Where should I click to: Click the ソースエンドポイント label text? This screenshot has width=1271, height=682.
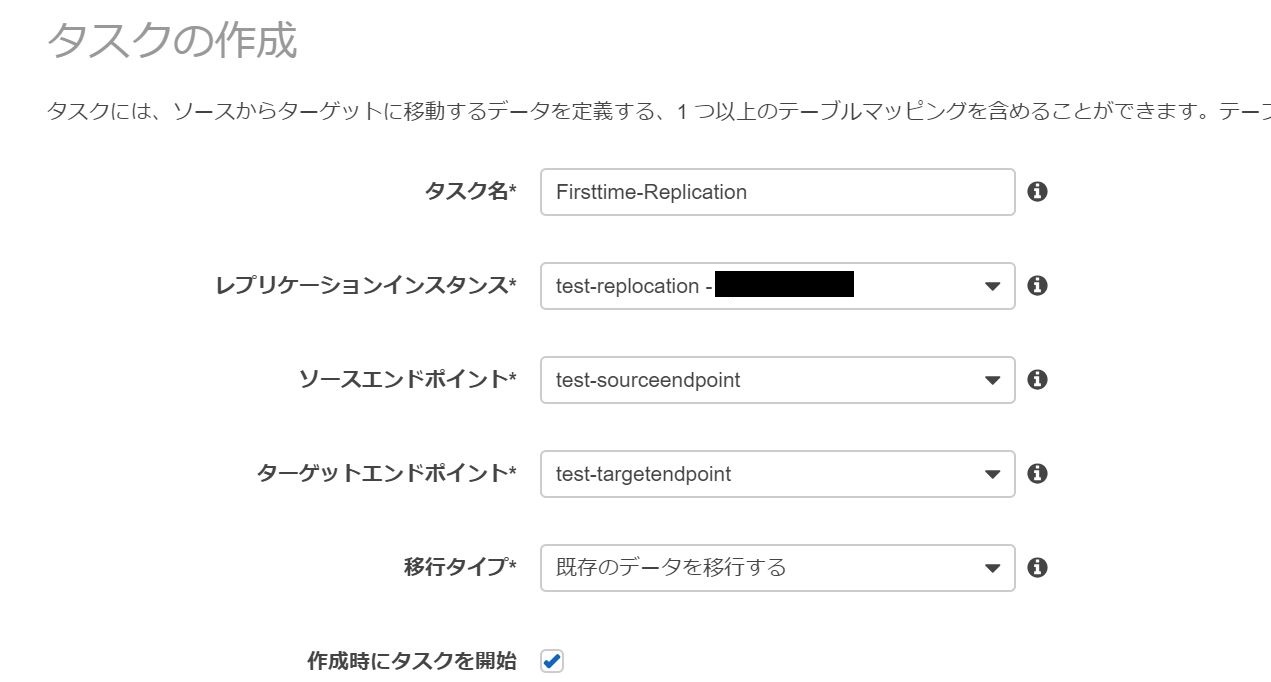click(x=407, y=379)
